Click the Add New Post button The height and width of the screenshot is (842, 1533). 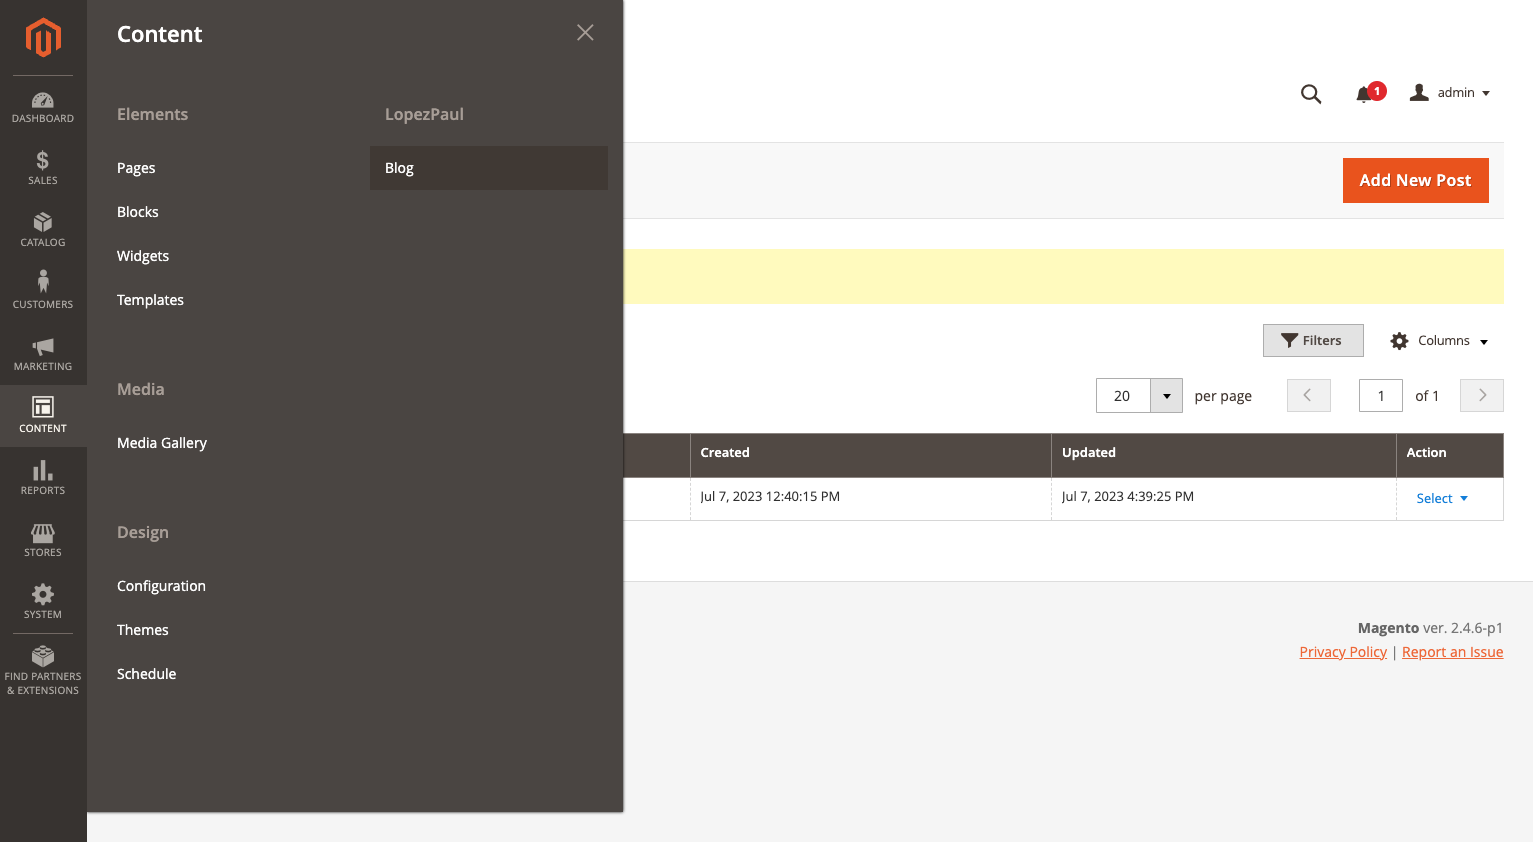click(x=1415, y=181)
